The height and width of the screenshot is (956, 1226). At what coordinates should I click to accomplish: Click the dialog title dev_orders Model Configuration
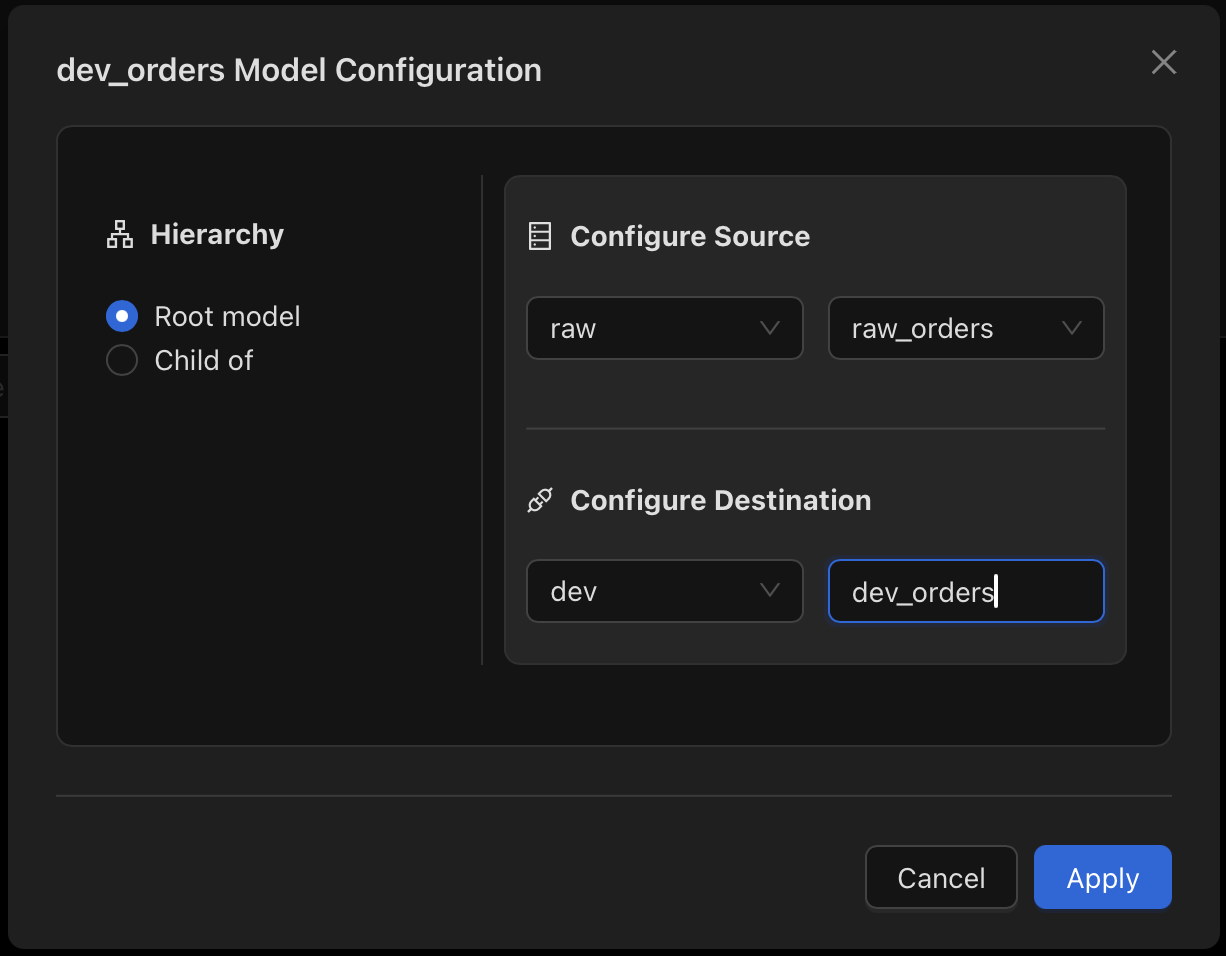(x=299, y=71)
